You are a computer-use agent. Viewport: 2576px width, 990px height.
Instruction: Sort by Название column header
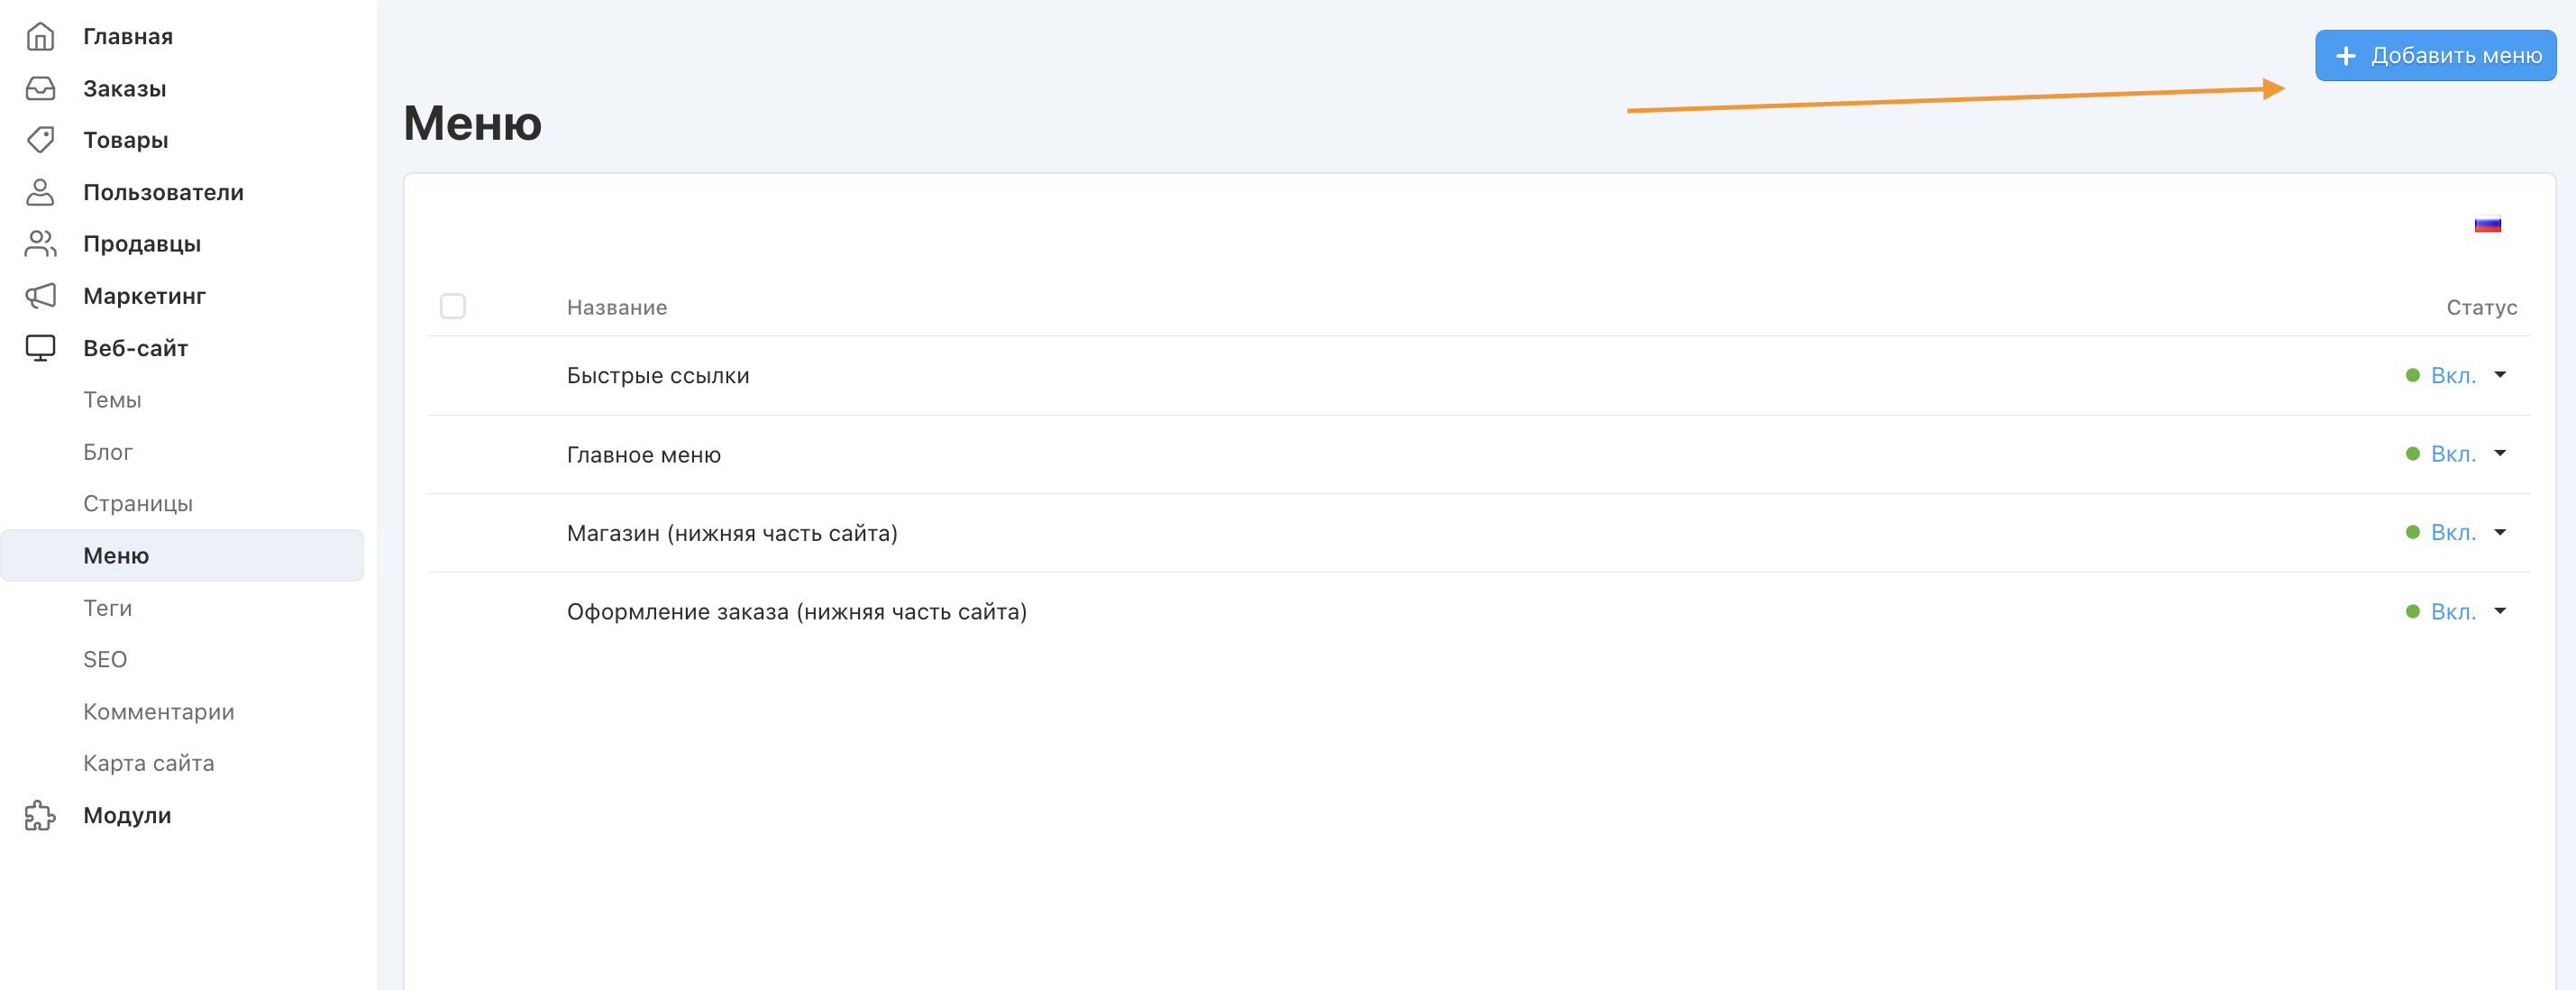pyautogui.click(x=616, y=307)
